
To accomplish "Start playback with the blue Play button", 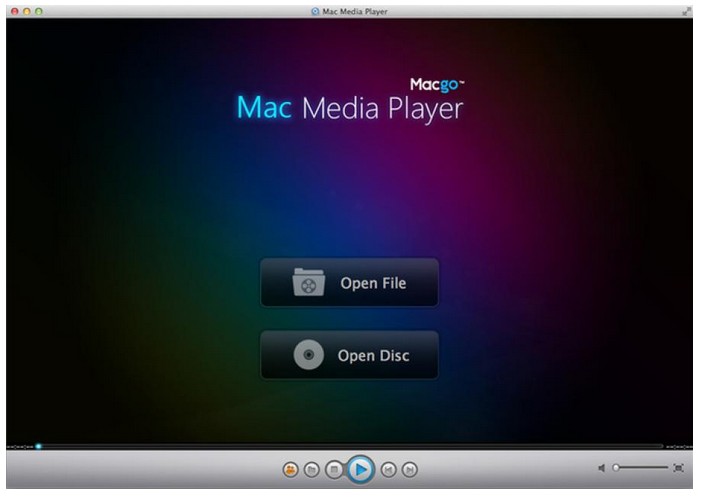I will pyautogui.click(x=360, y=469).
